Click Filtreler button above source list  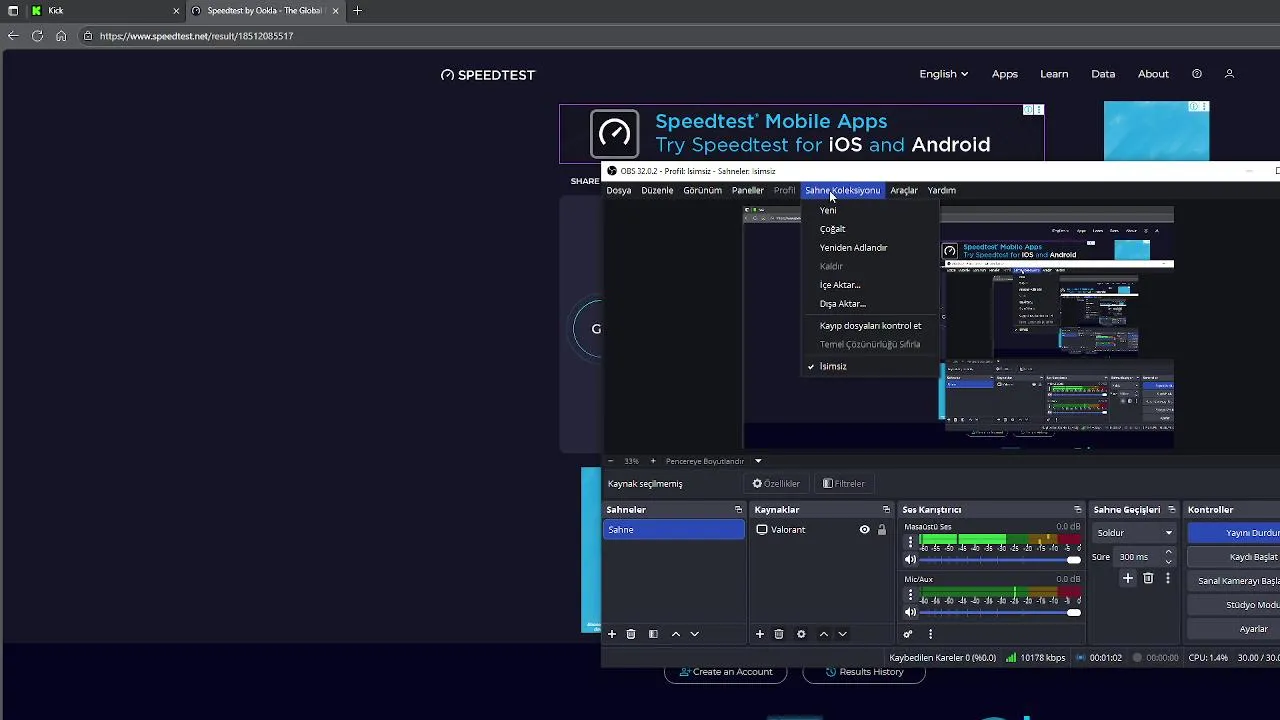click(844, 484)
